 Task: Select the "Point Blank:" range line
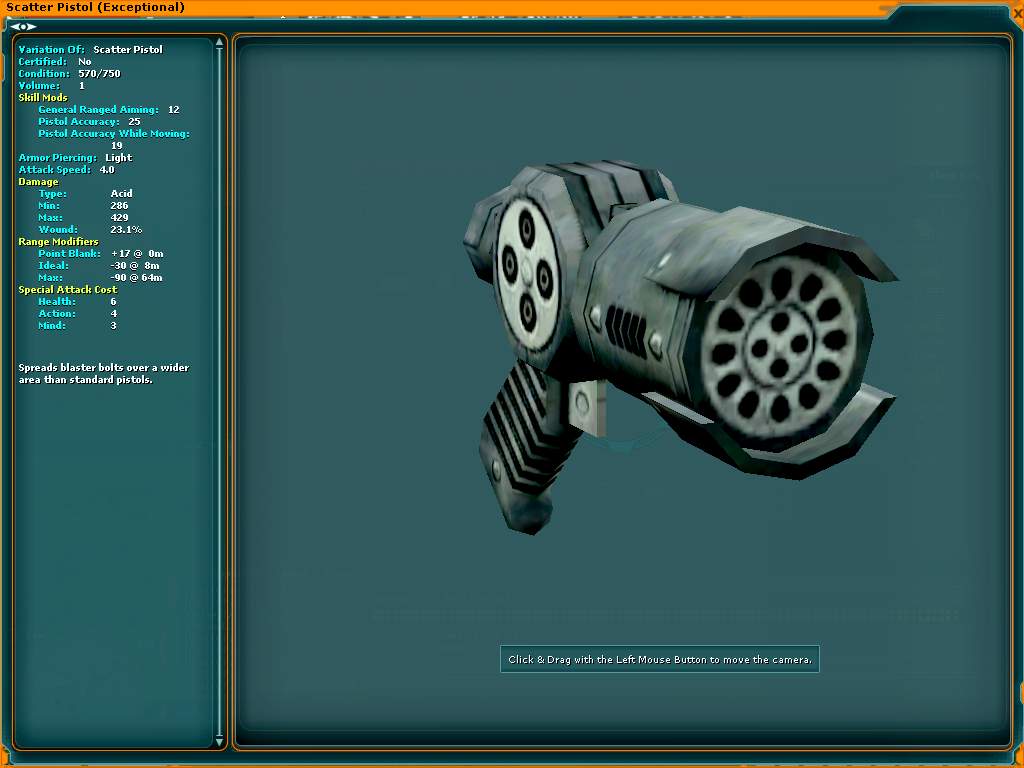[101, 253]
